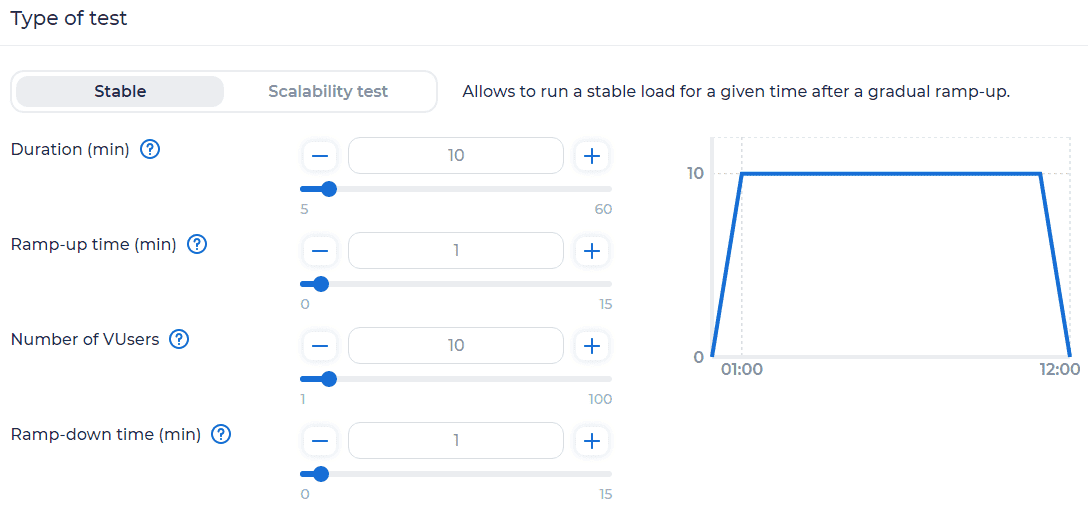Click the Duration value input field
This screenshot has width=1088, height=515.
pyautogui.click(x=456, y=156)
